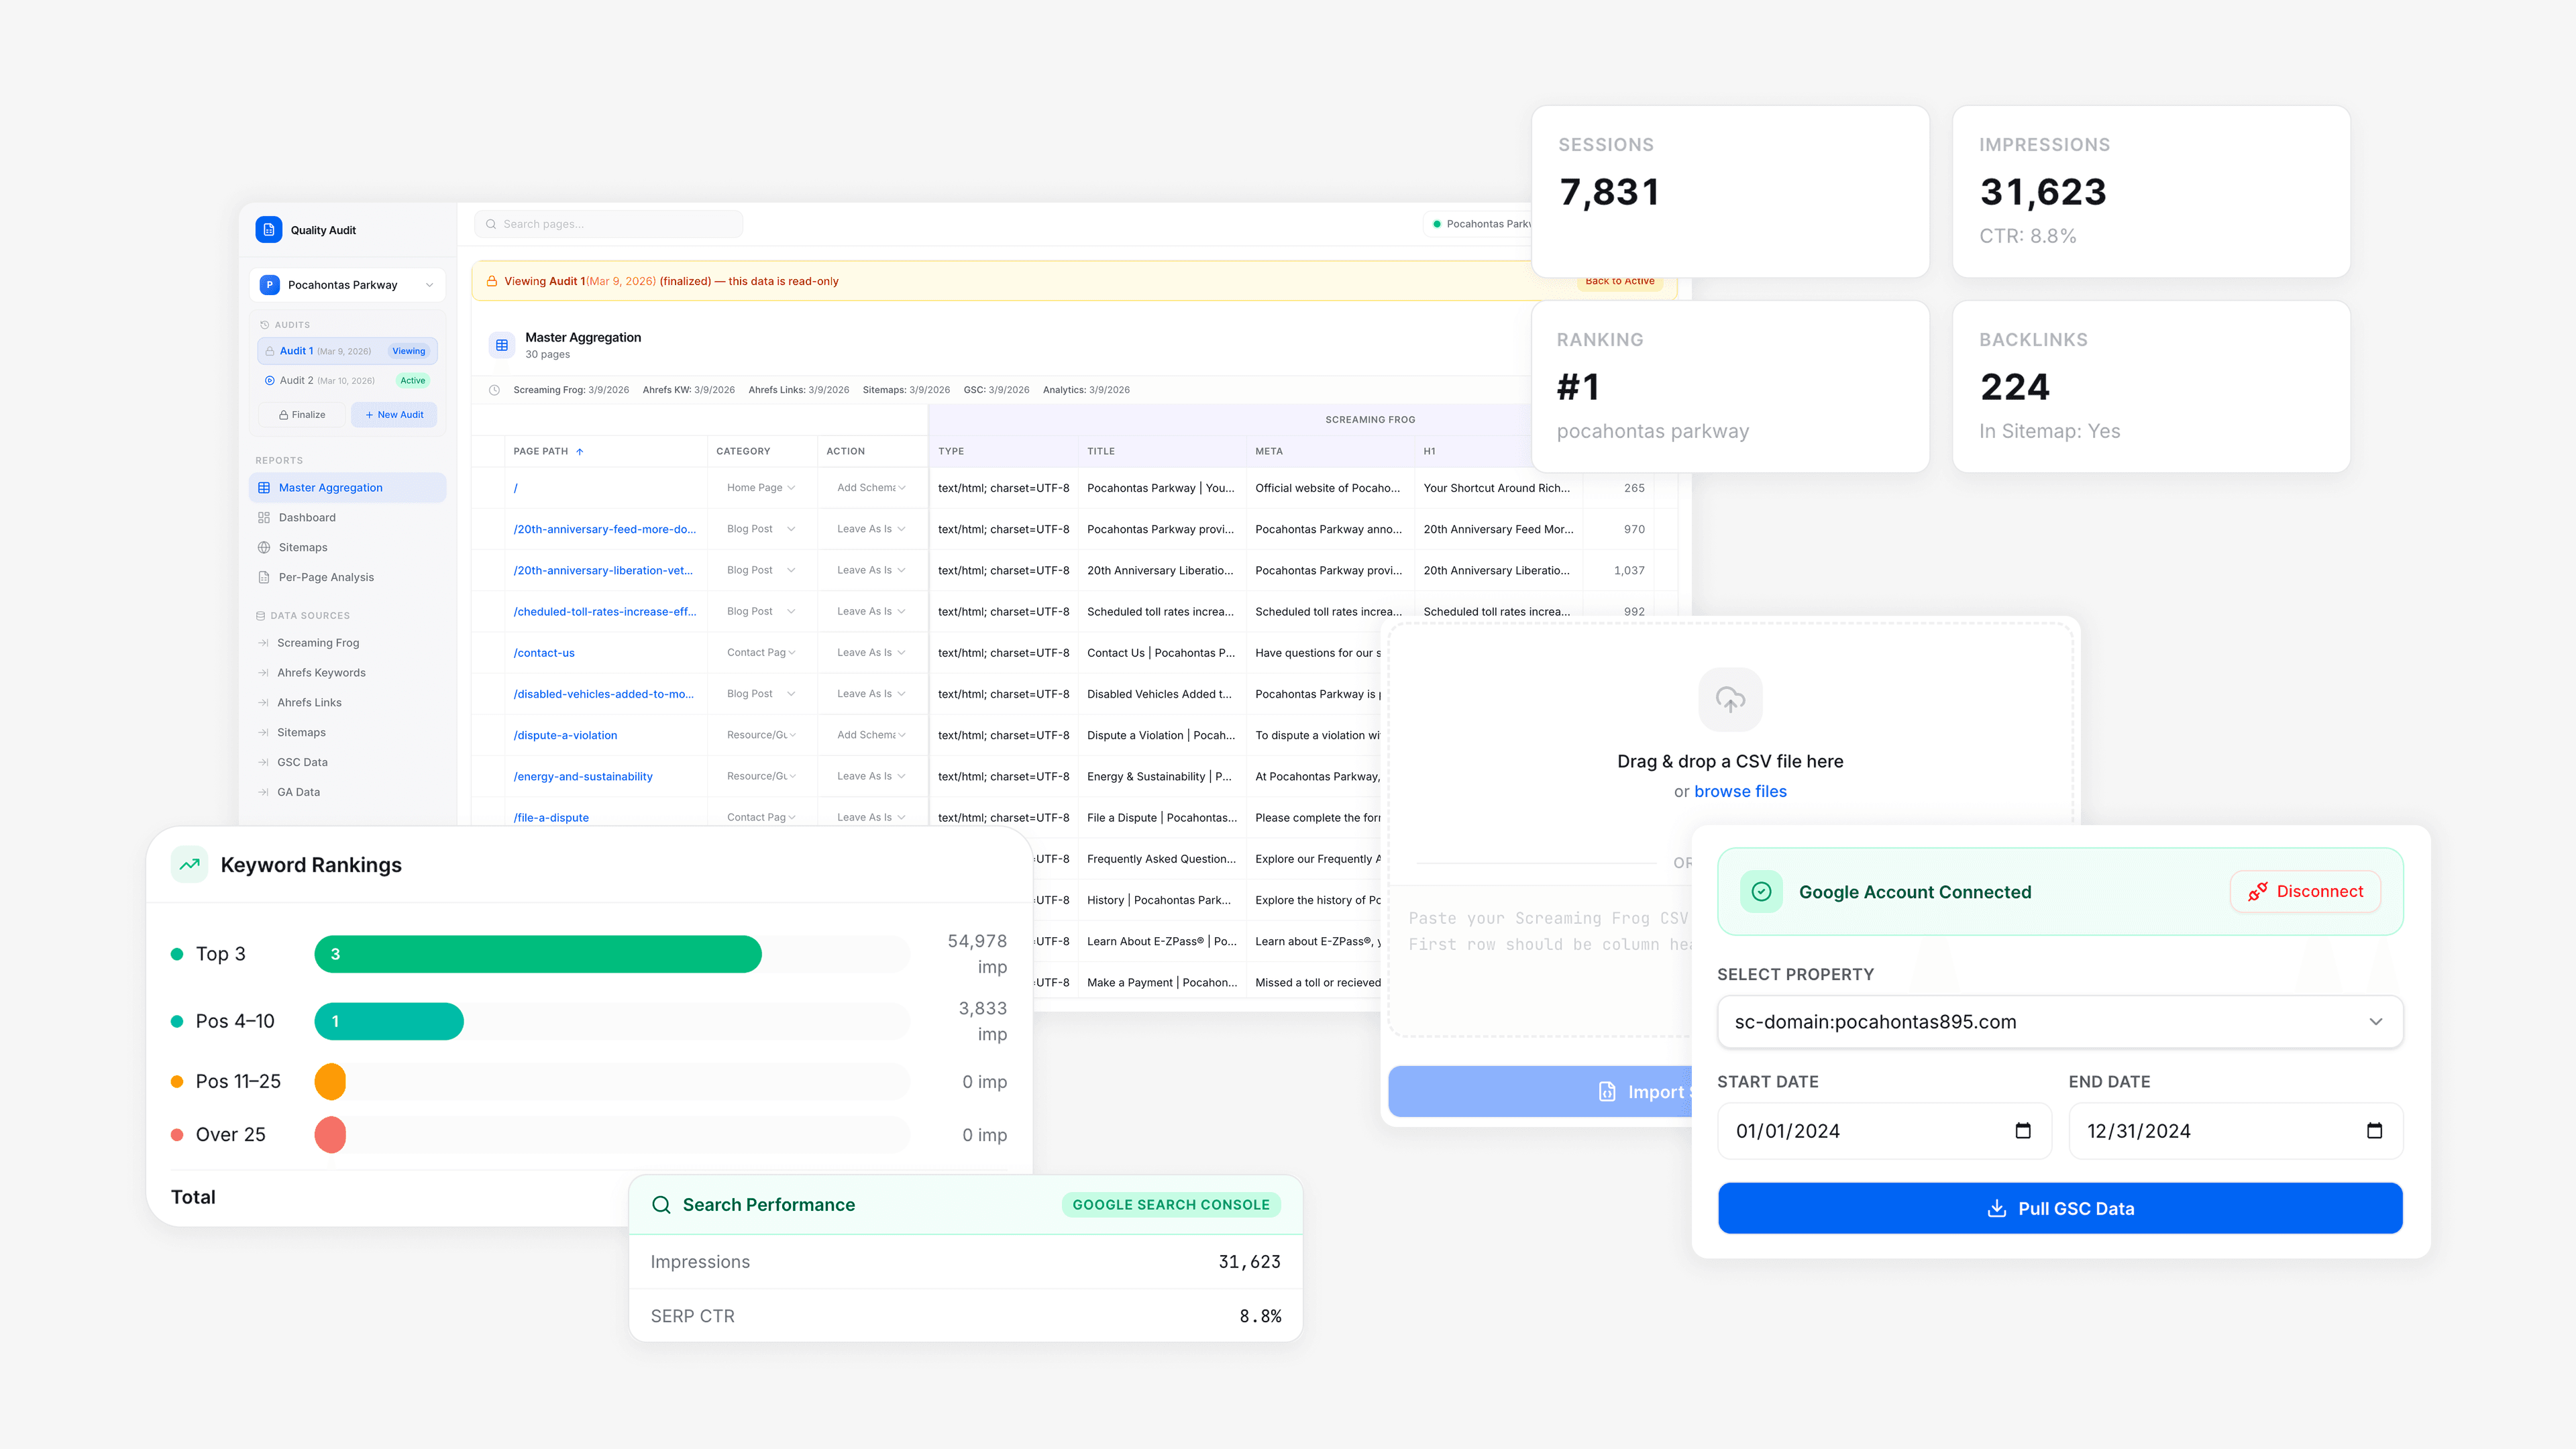Click the Dashboard icon in sidebar

coord(264,518)
